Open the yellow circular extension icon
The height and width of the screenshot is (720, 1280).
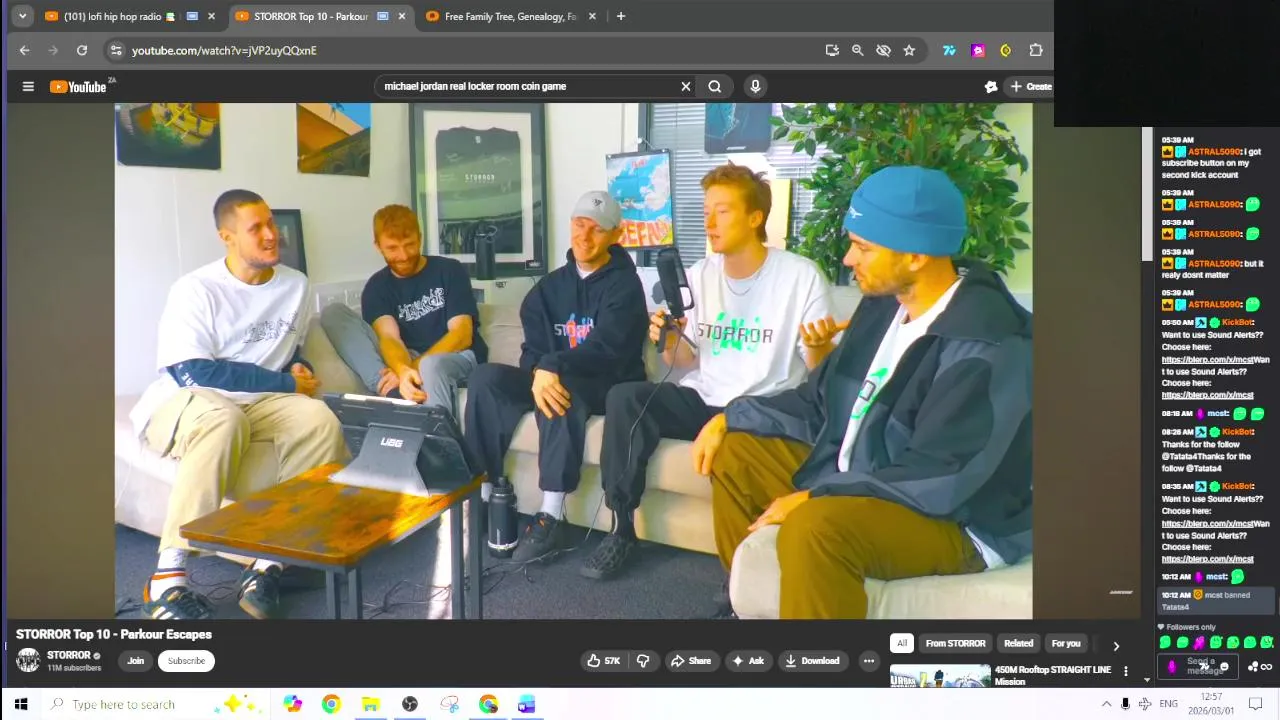coord(1006,50)
